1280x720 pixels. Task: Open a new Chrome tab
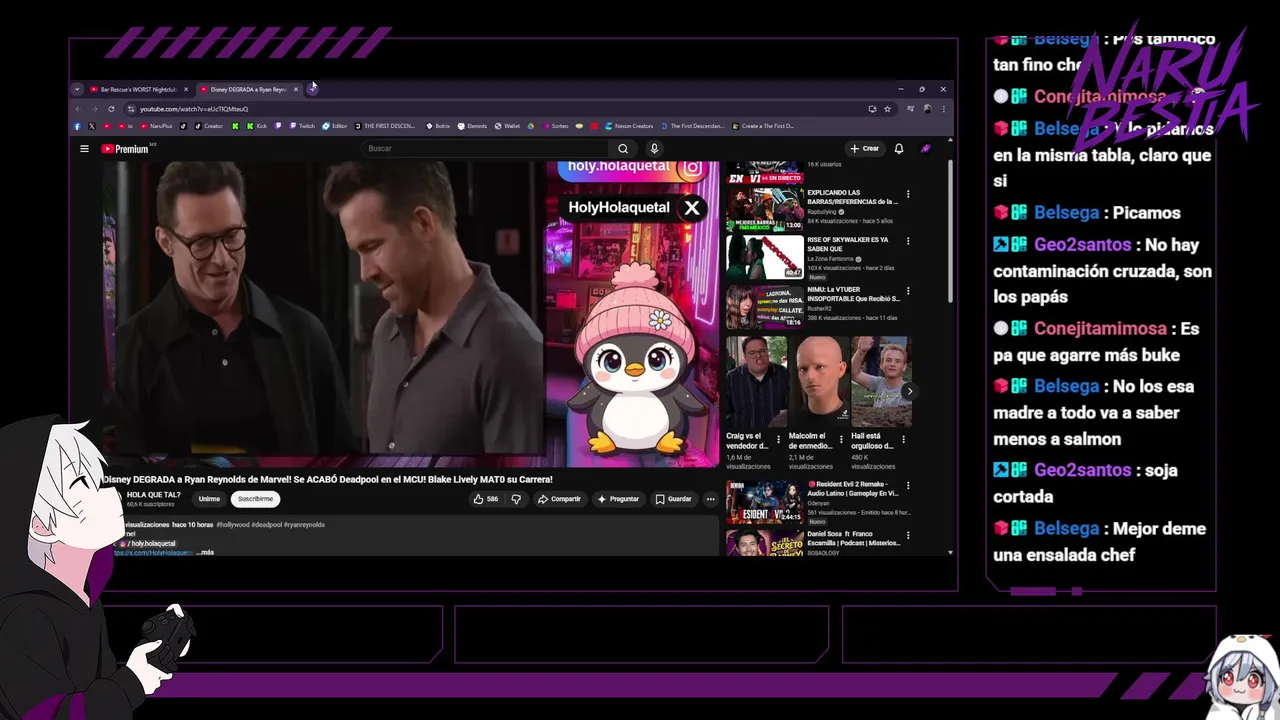tap(312, 89)
